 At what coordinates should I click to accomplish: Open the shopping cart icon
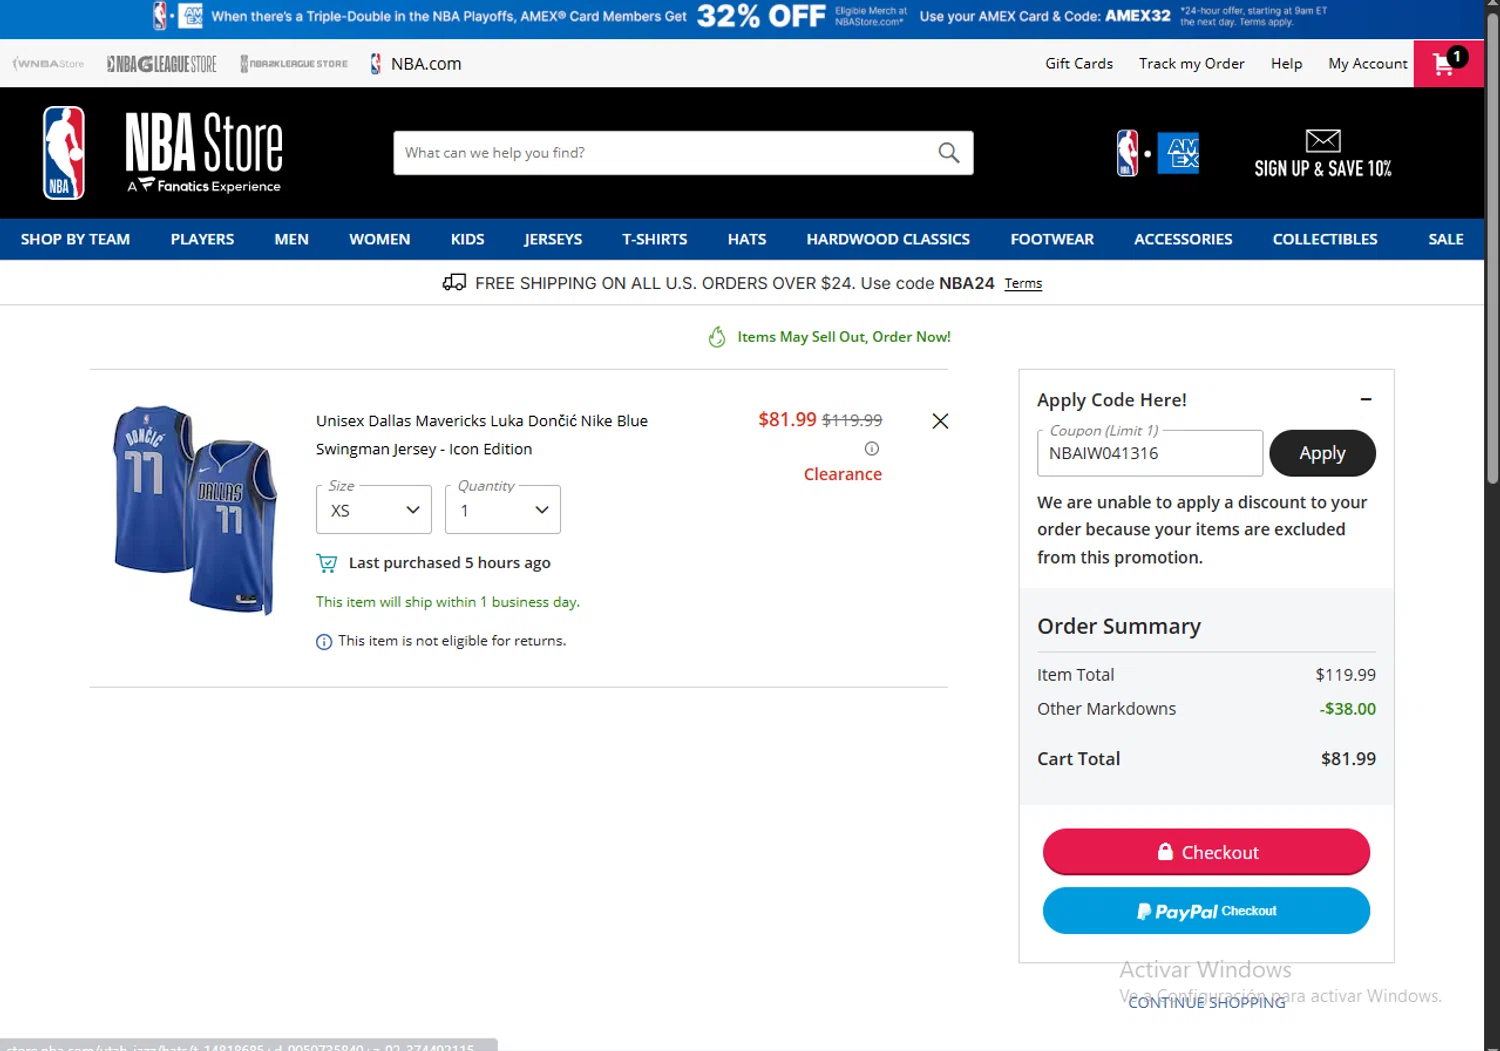(1448, 63)
